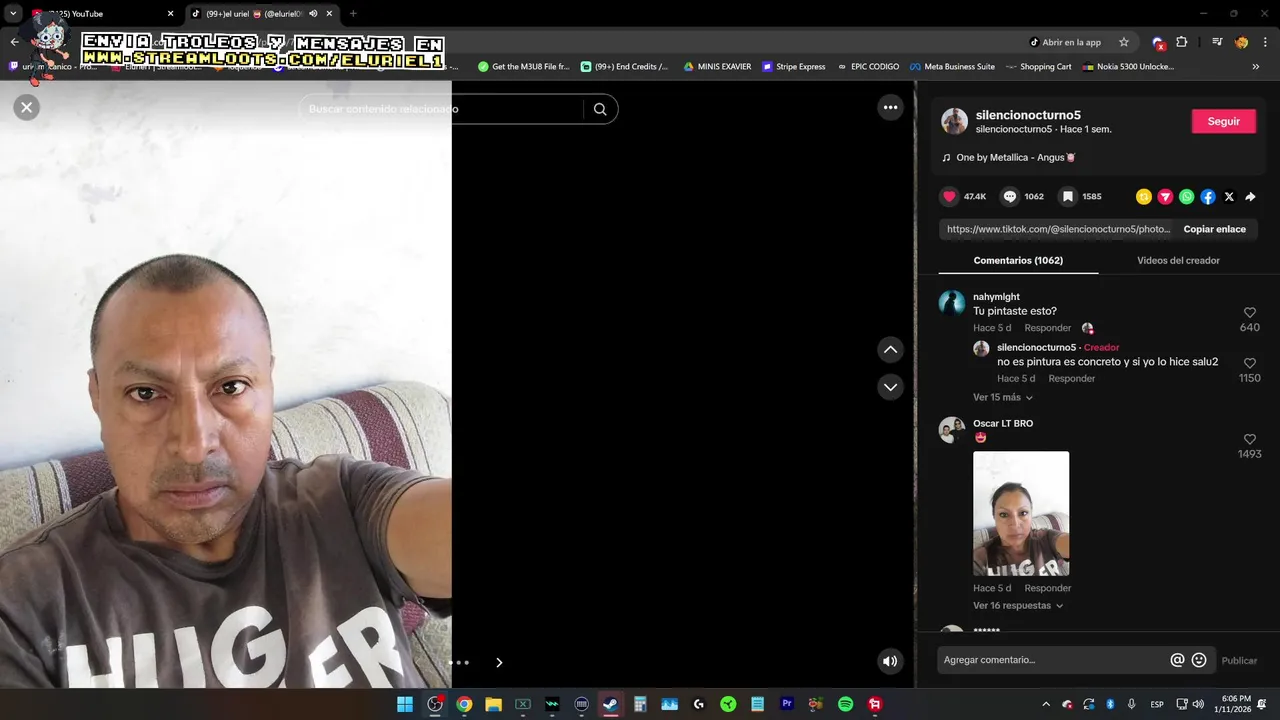The width and height of the screenshot is (1280, 720).
Task: Like the post with the heart icon
Action: [x=950, y=197]
